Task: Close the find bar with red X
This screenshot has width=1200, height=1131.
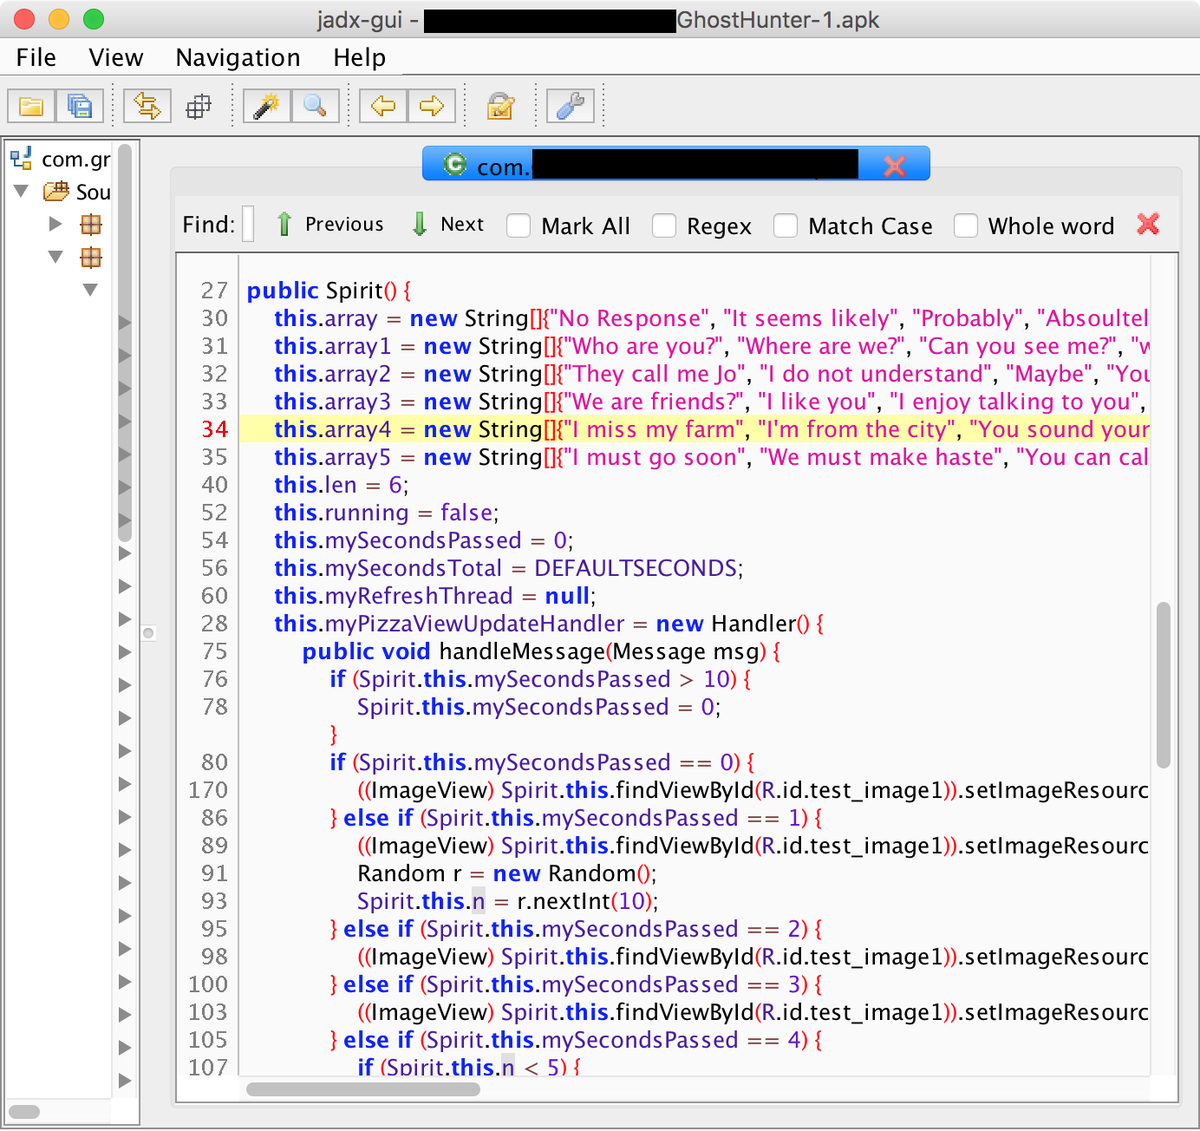Action: tap(1148, 224)
